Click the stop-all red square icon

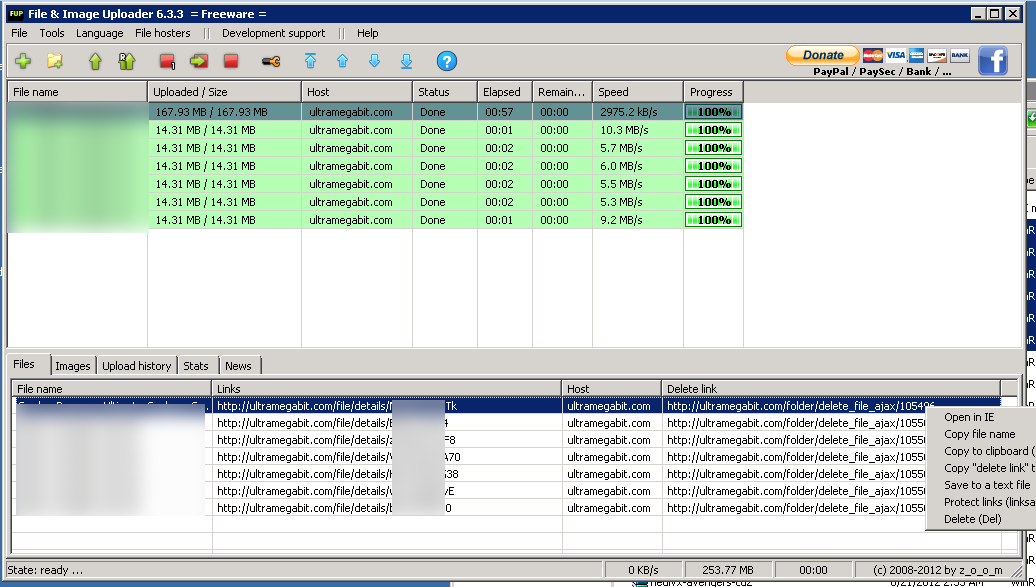point(231,61)
